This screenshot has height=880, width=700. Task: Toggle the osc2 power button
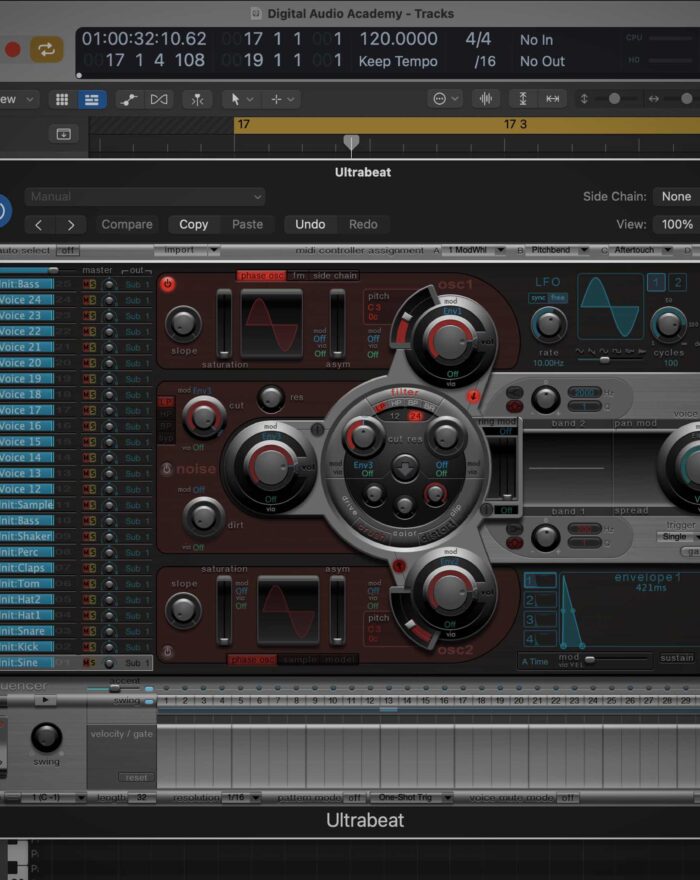click(x=167, y=652)
